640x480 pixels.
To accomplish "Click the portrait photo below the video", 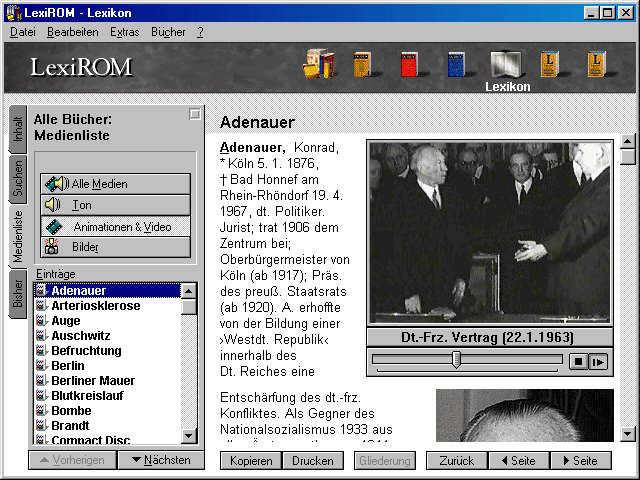I will pos(525,415).
